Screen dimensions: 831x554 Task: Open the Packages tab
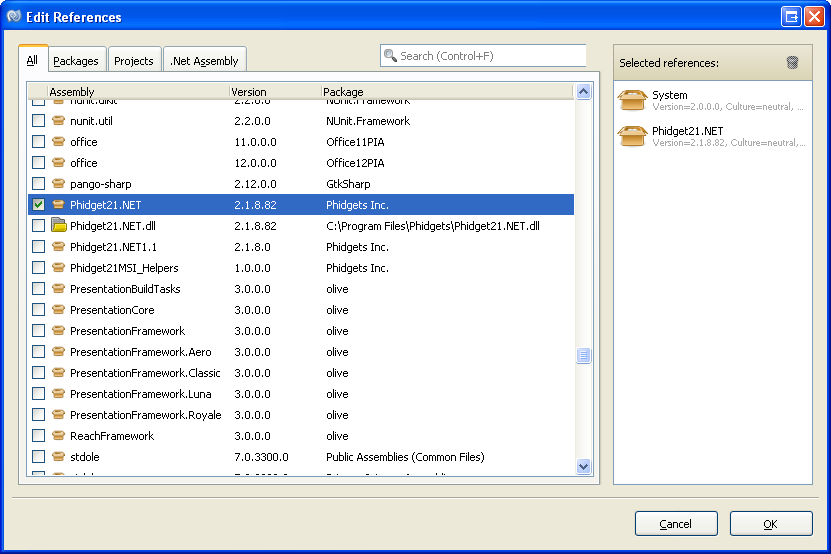(77, 60)
